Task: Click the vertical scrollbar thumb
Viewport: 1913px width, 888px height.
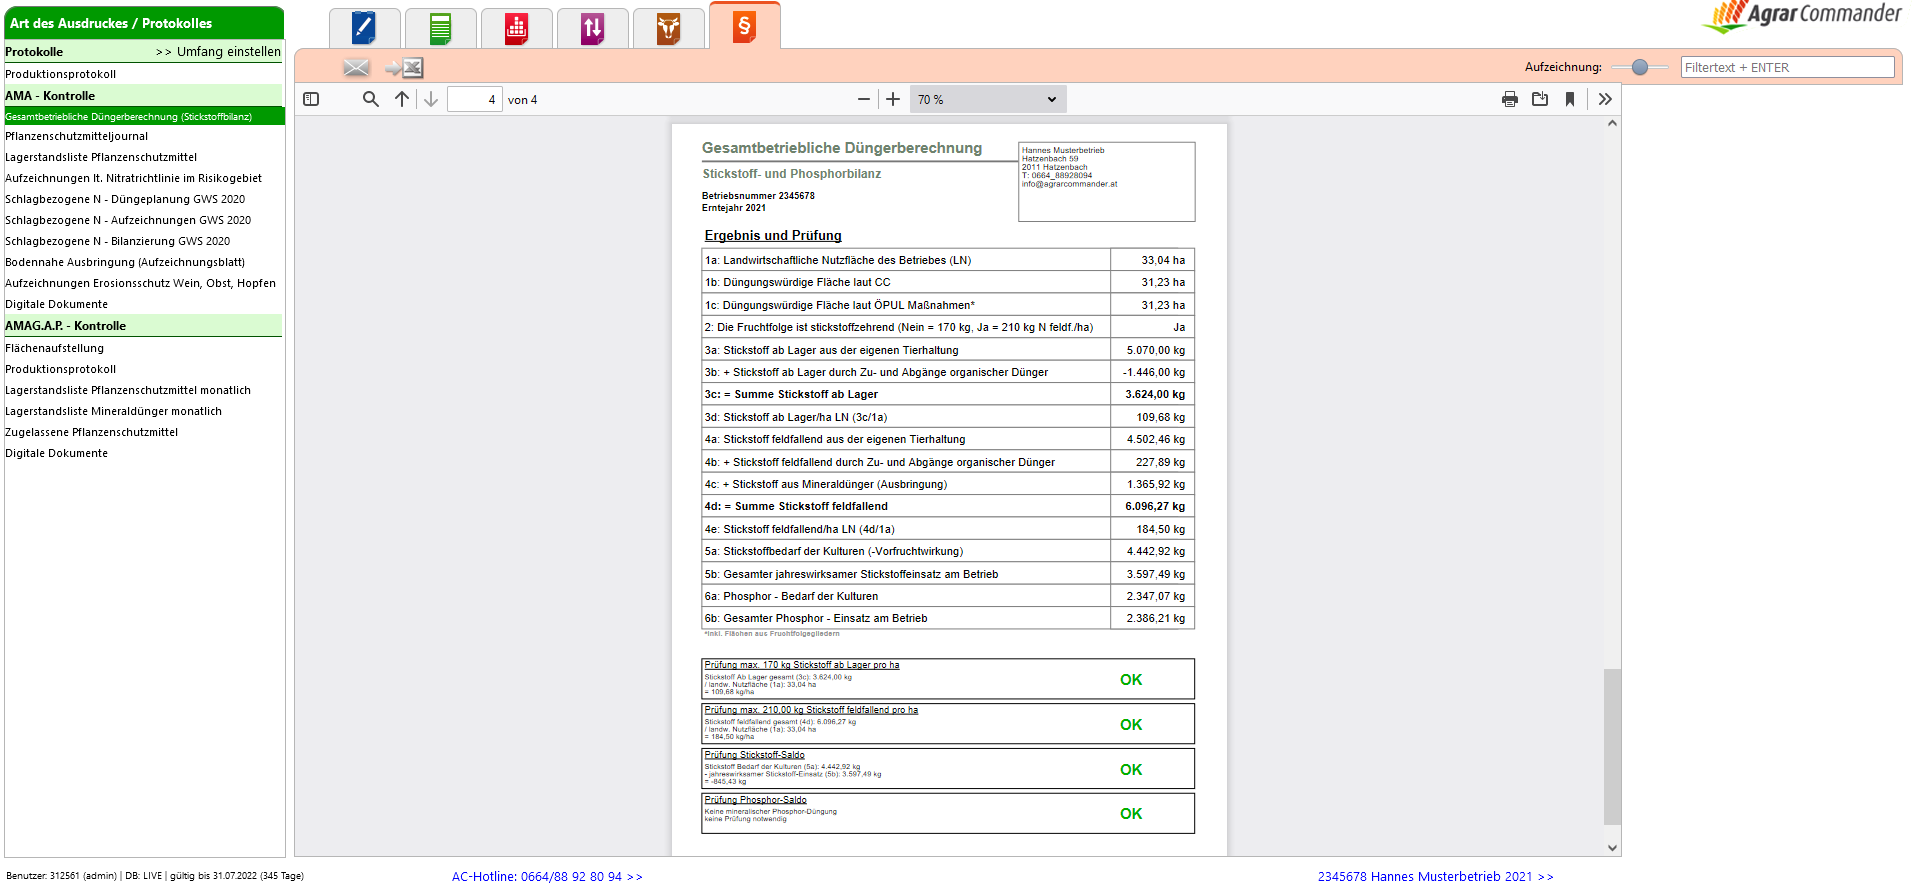Action: pos(1612,747)
